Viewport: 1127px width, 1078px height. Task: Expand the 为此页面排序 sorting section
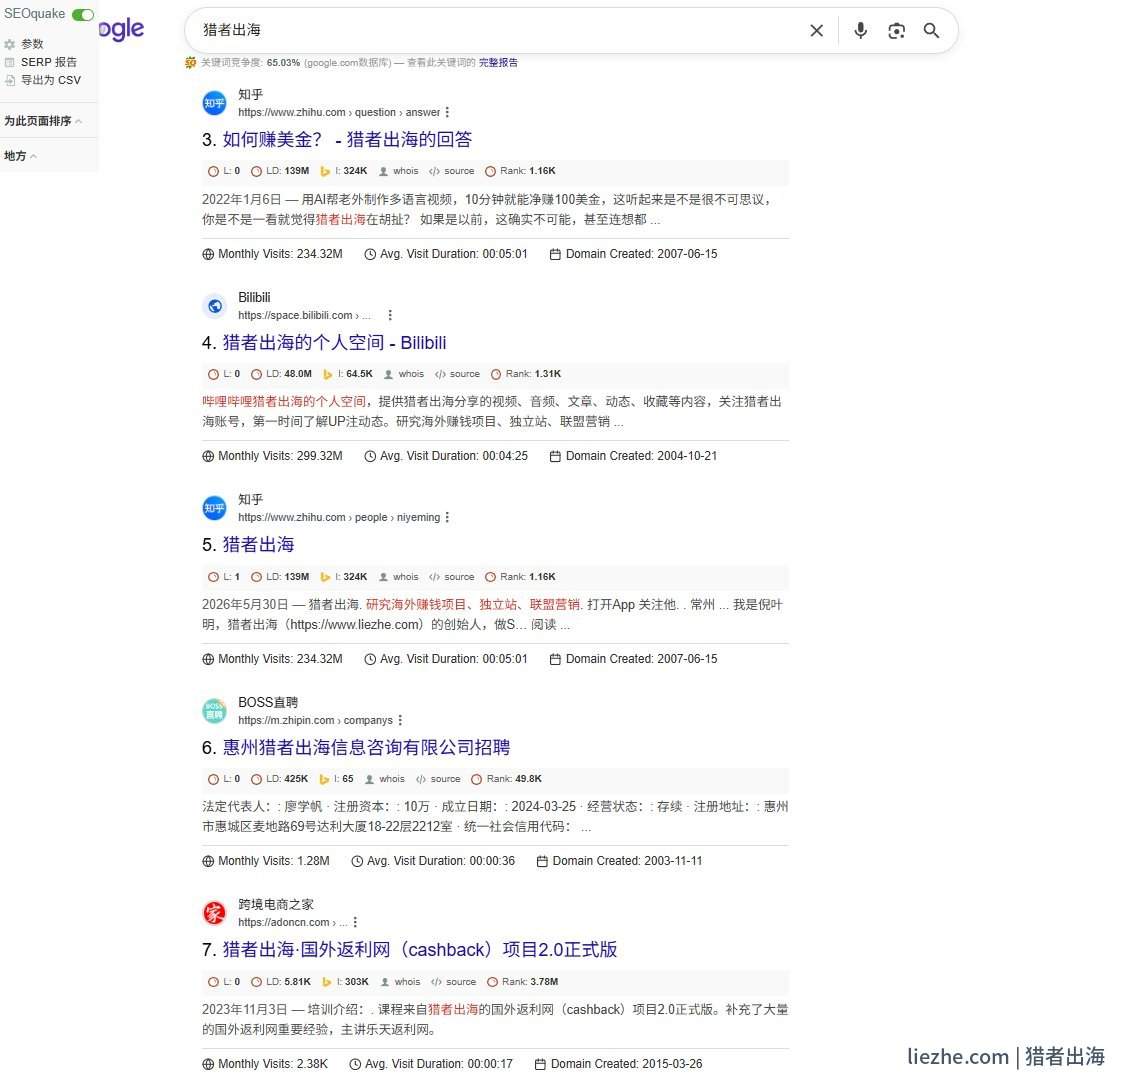pos(43,121)
